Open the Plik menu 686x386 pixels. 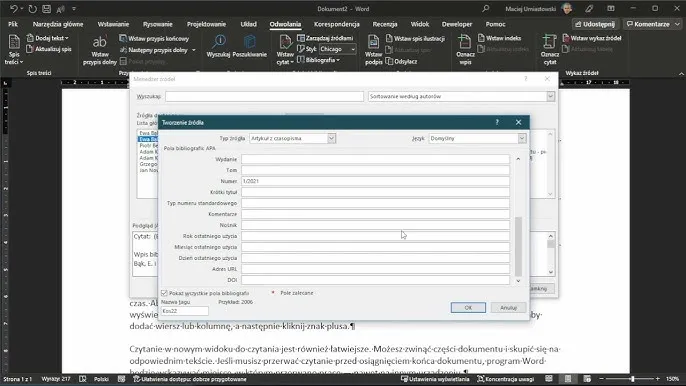click(13, 24)
